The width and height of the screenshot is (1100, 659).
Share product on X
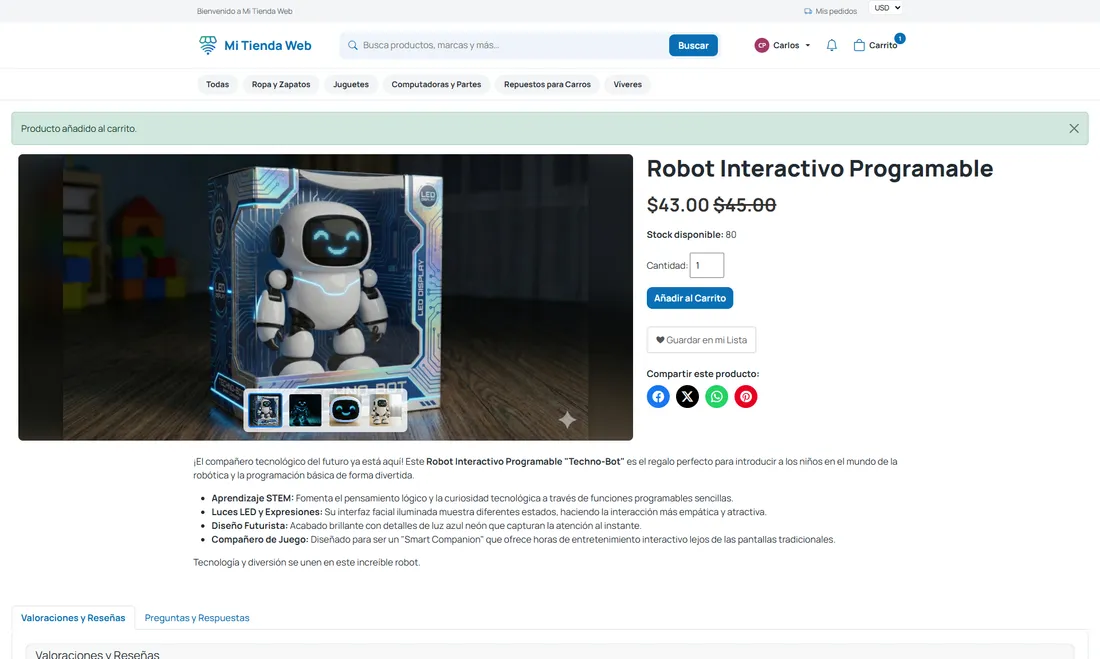(688, 397)
